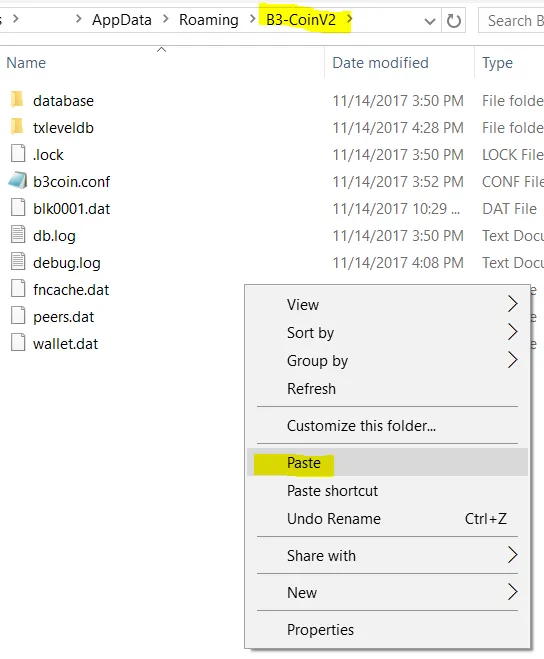Open Properties from the context menu
This screenshot has width=544, height=659.
coord(387,630)
